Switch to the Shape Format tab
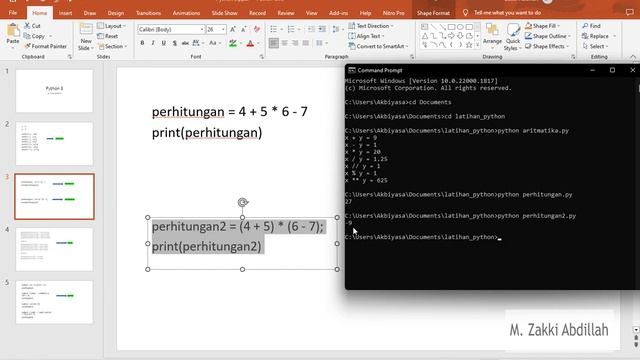 [433, 13]
